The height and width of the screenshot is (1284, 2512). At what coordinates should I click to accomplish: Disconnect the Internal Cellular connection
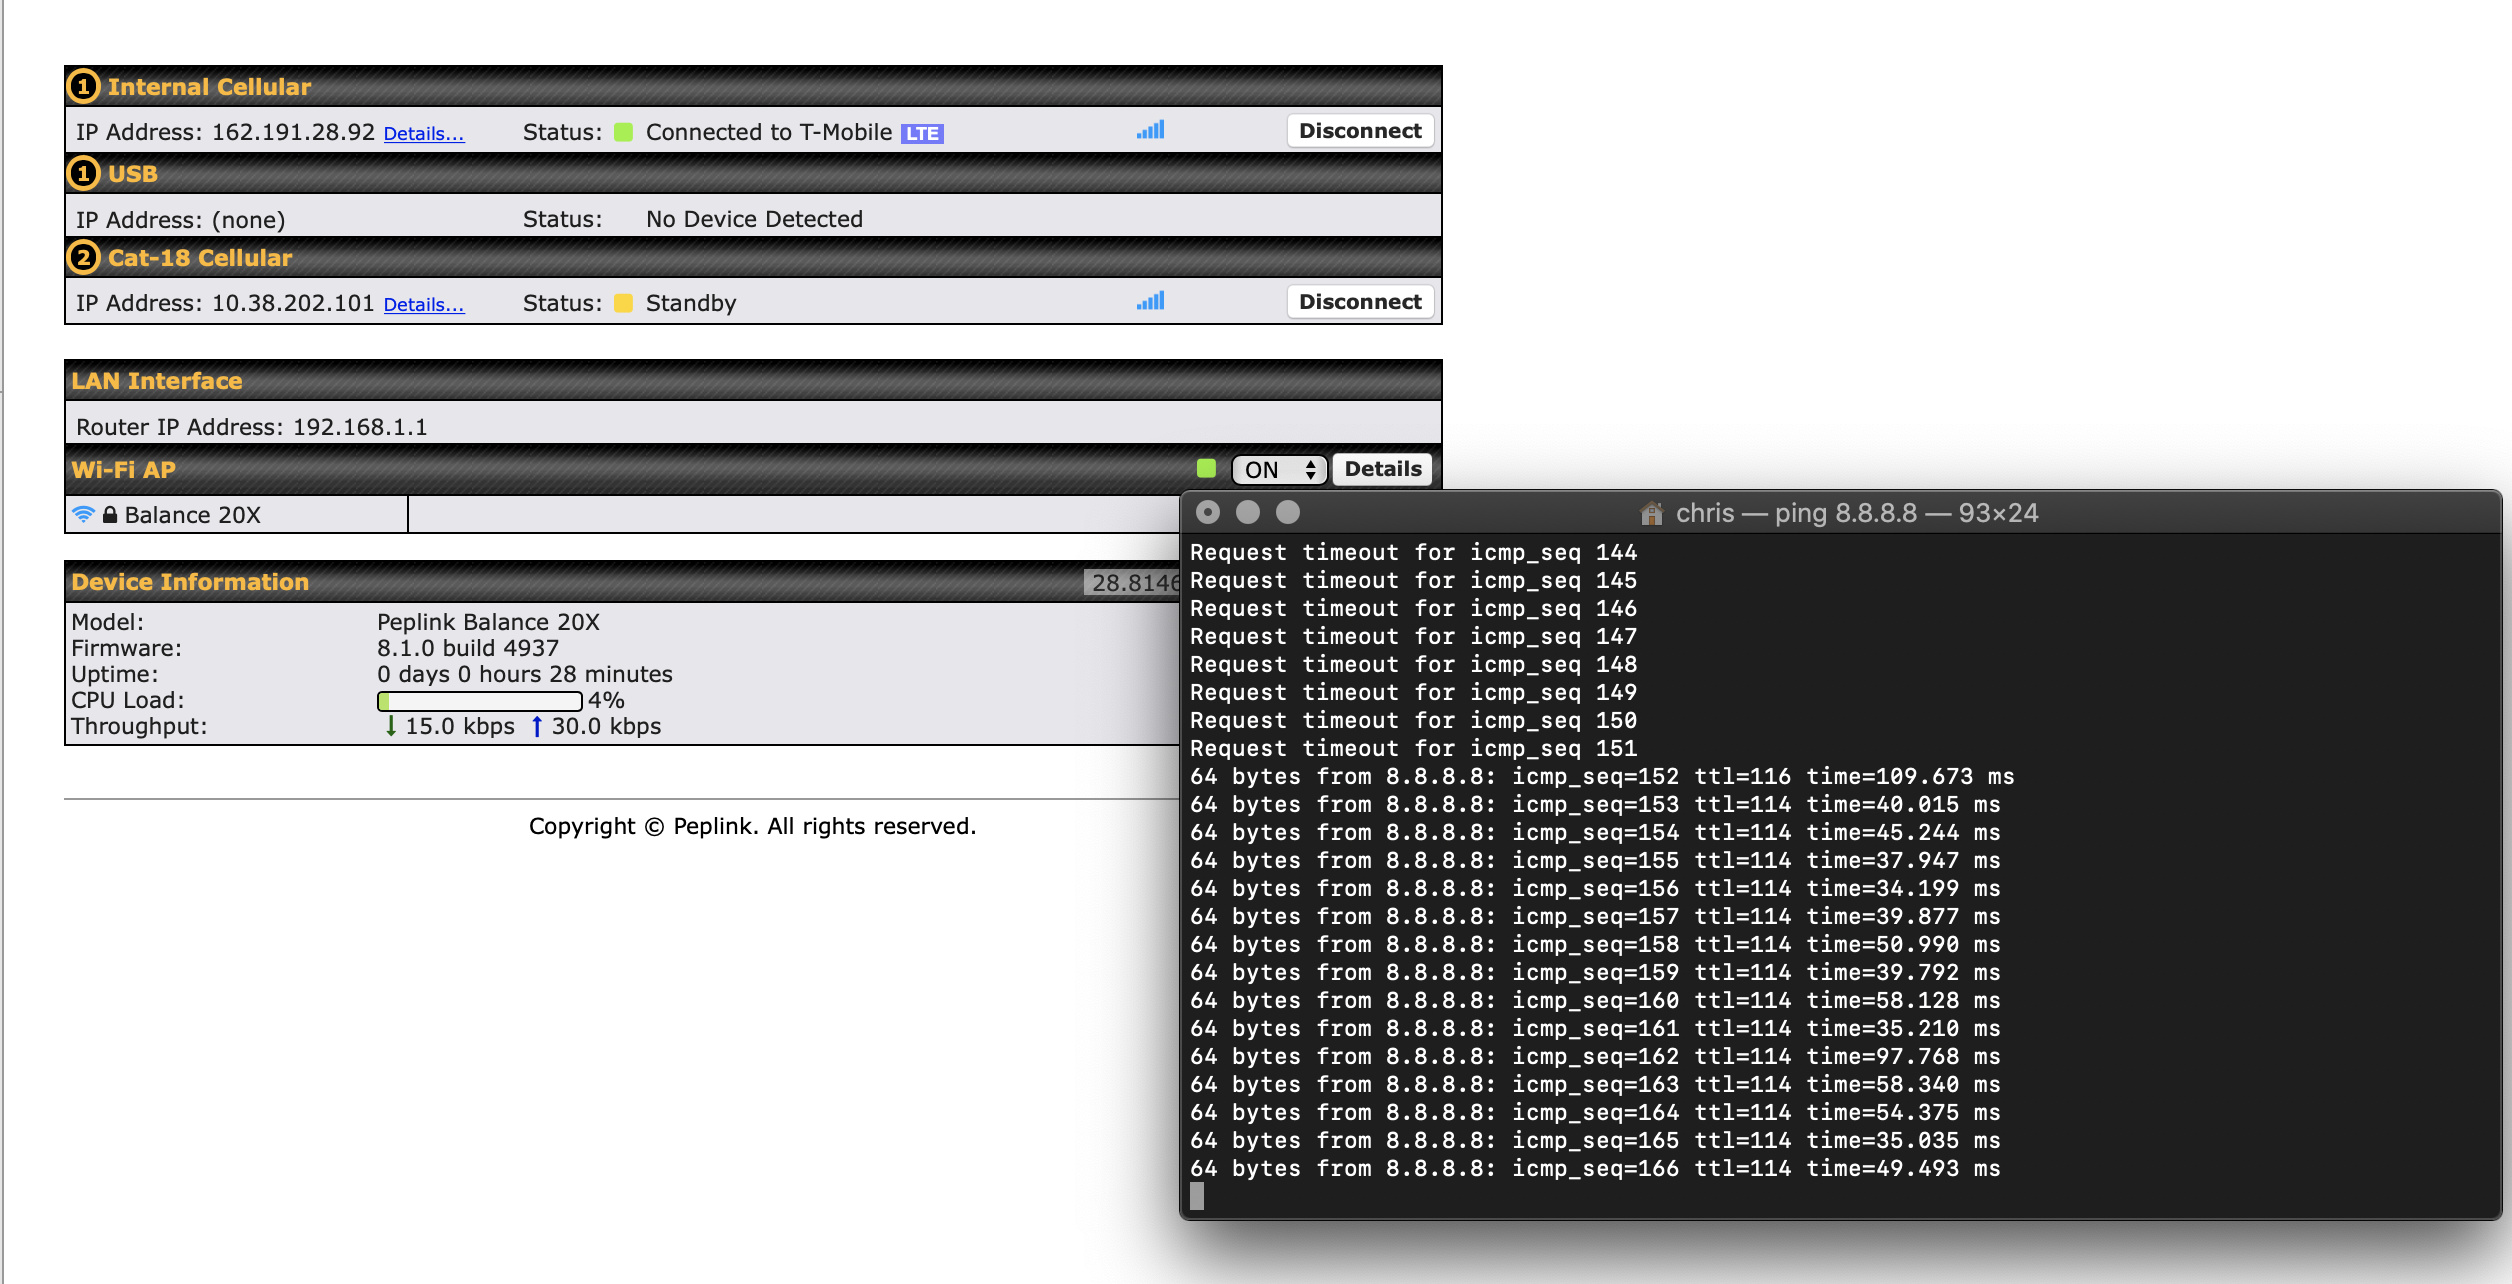click(x=1359, y=131)
